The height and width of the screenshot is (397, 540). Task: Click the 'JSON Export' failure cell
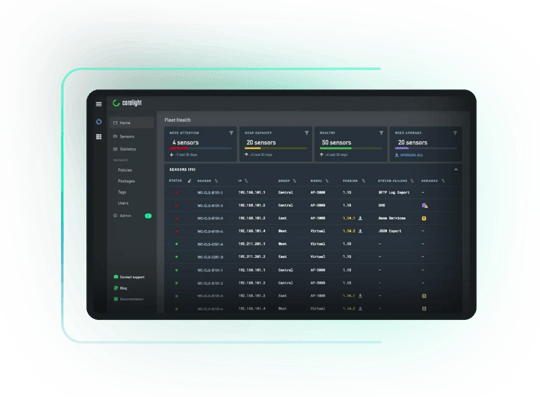click(x=390, y=231)
